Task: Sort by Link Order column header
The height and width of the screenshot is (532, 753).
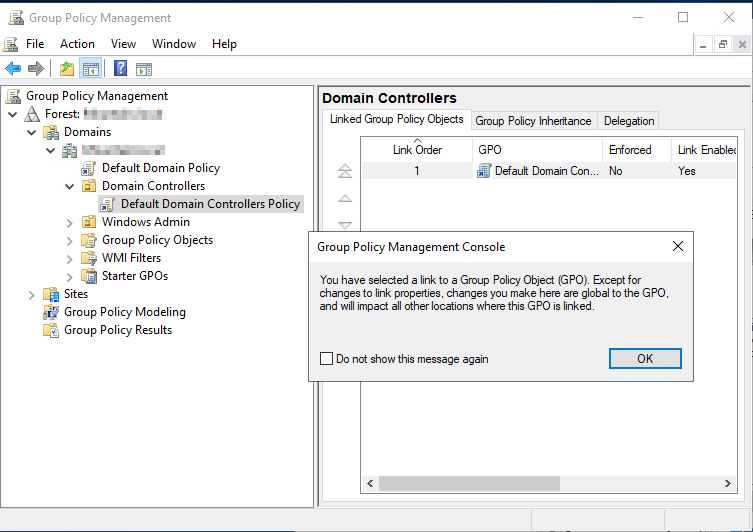Action: 417,150
